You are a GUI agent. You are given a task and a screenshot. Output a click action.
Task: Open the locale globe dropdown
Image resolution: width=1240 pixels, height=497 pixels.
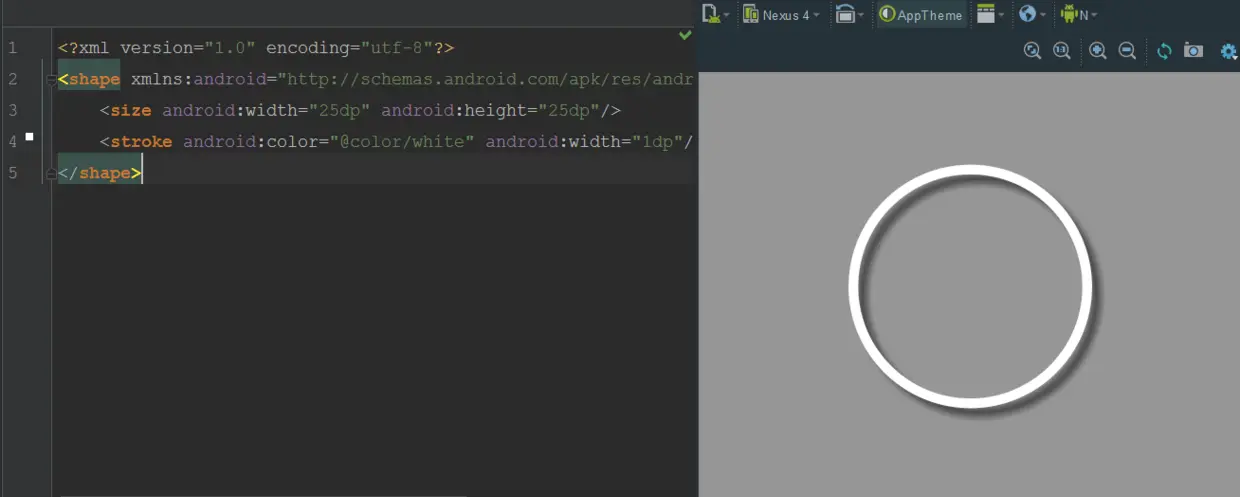[1032, 14]
